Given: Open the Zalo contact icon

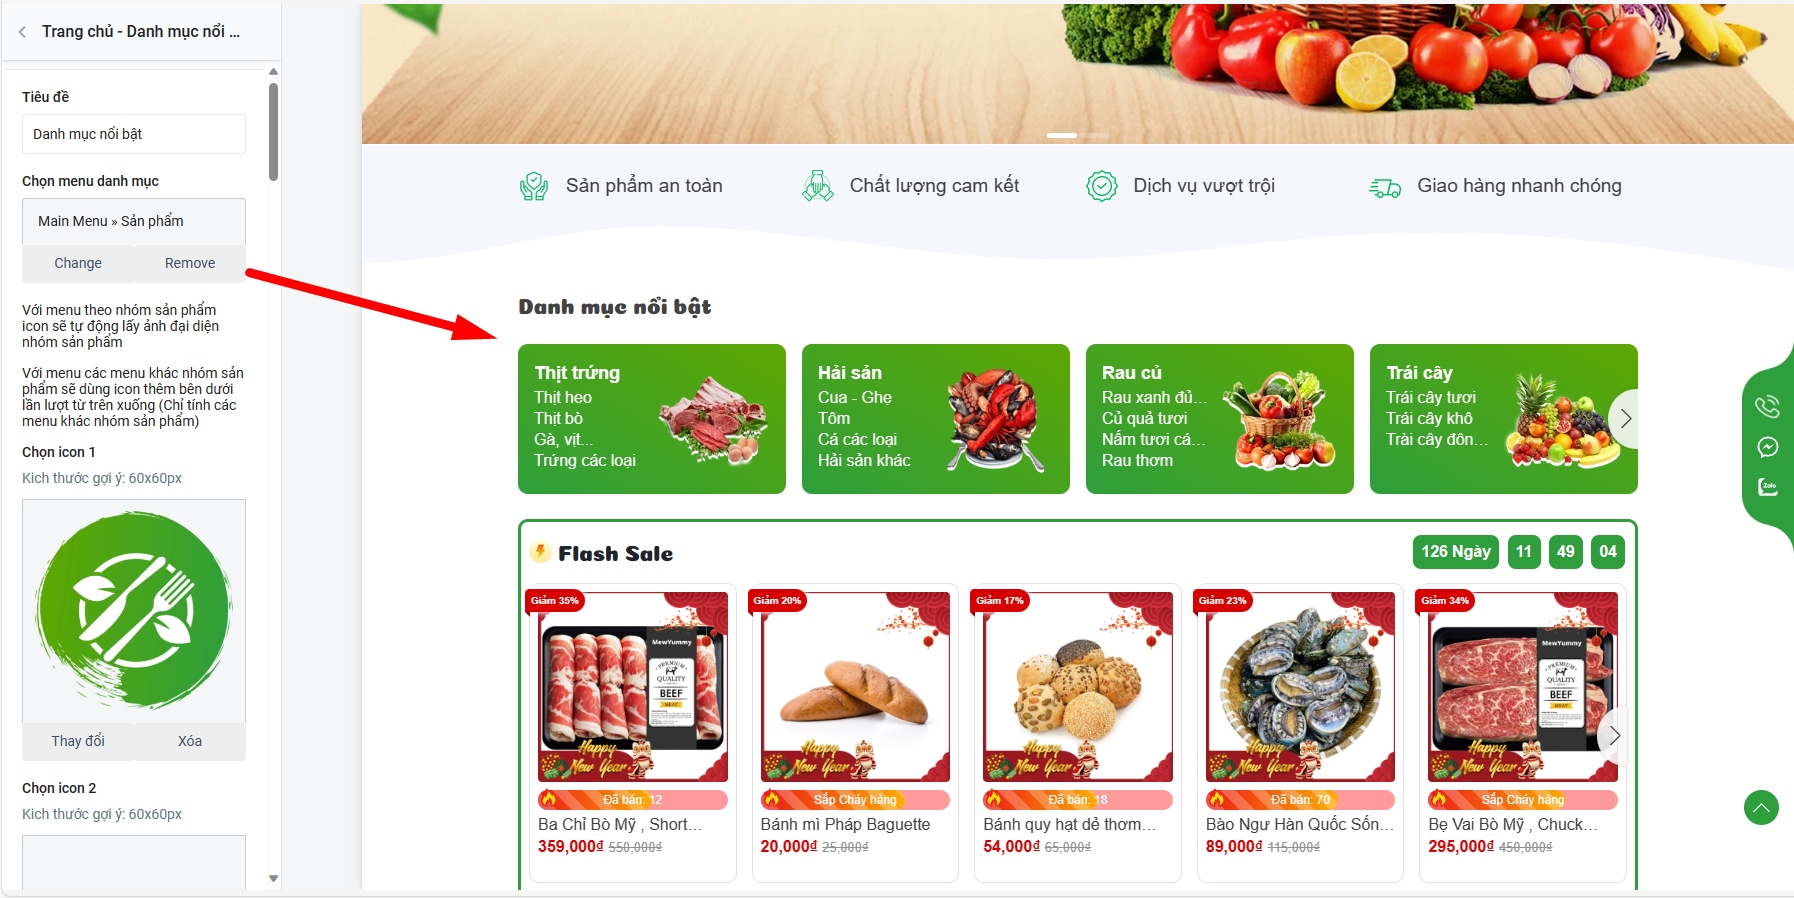Looking at the screenshot, I should 1767,487.
